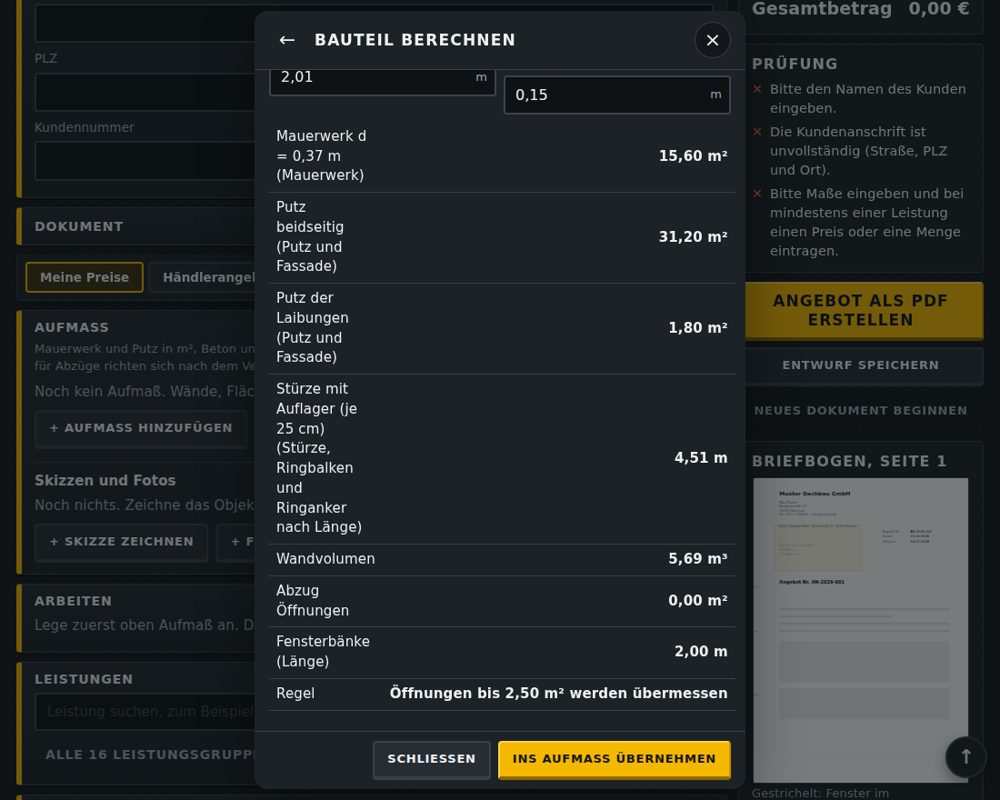Save draft with Entwurf speichern
This screenshot has width=1000, height=800.
(x=864, y=366)
